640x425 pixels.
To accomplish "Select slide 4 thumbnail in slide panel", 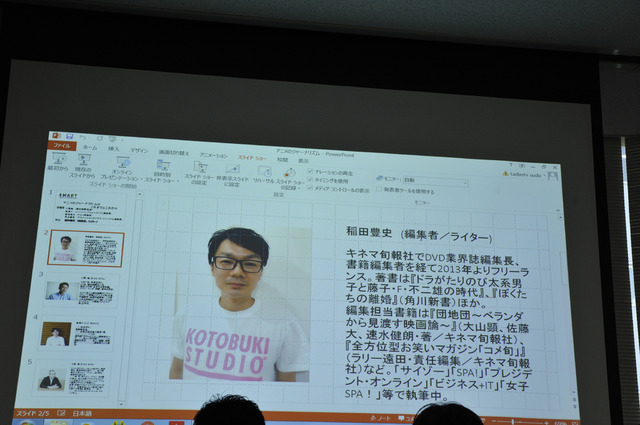I will (76, 334).
